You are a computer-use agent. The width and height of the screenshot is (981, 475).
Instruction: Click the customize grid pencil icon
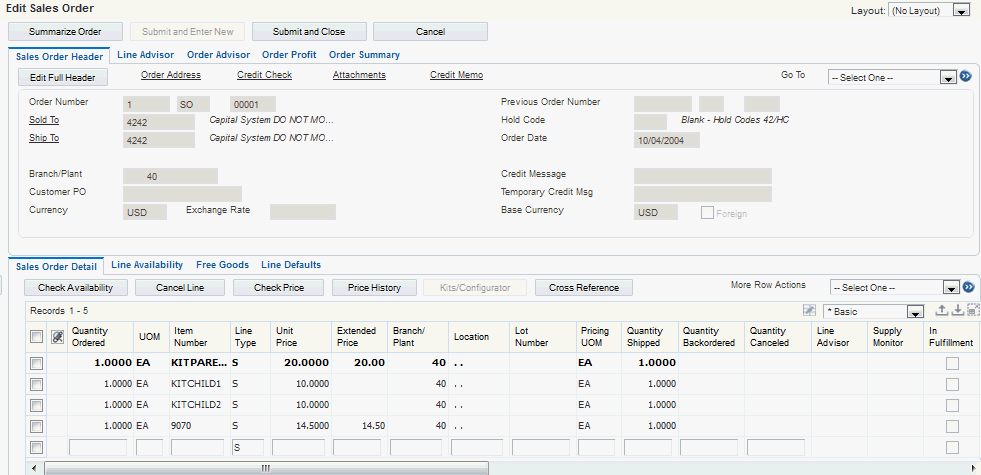click(x=810, y=311)
